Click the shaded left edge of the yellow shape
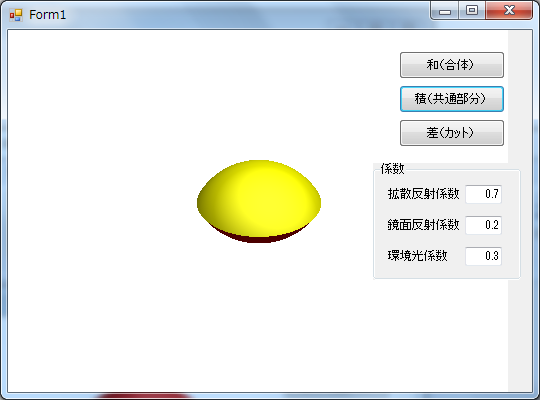Screen dimensions: 540x400 click(x=207, y=203)
